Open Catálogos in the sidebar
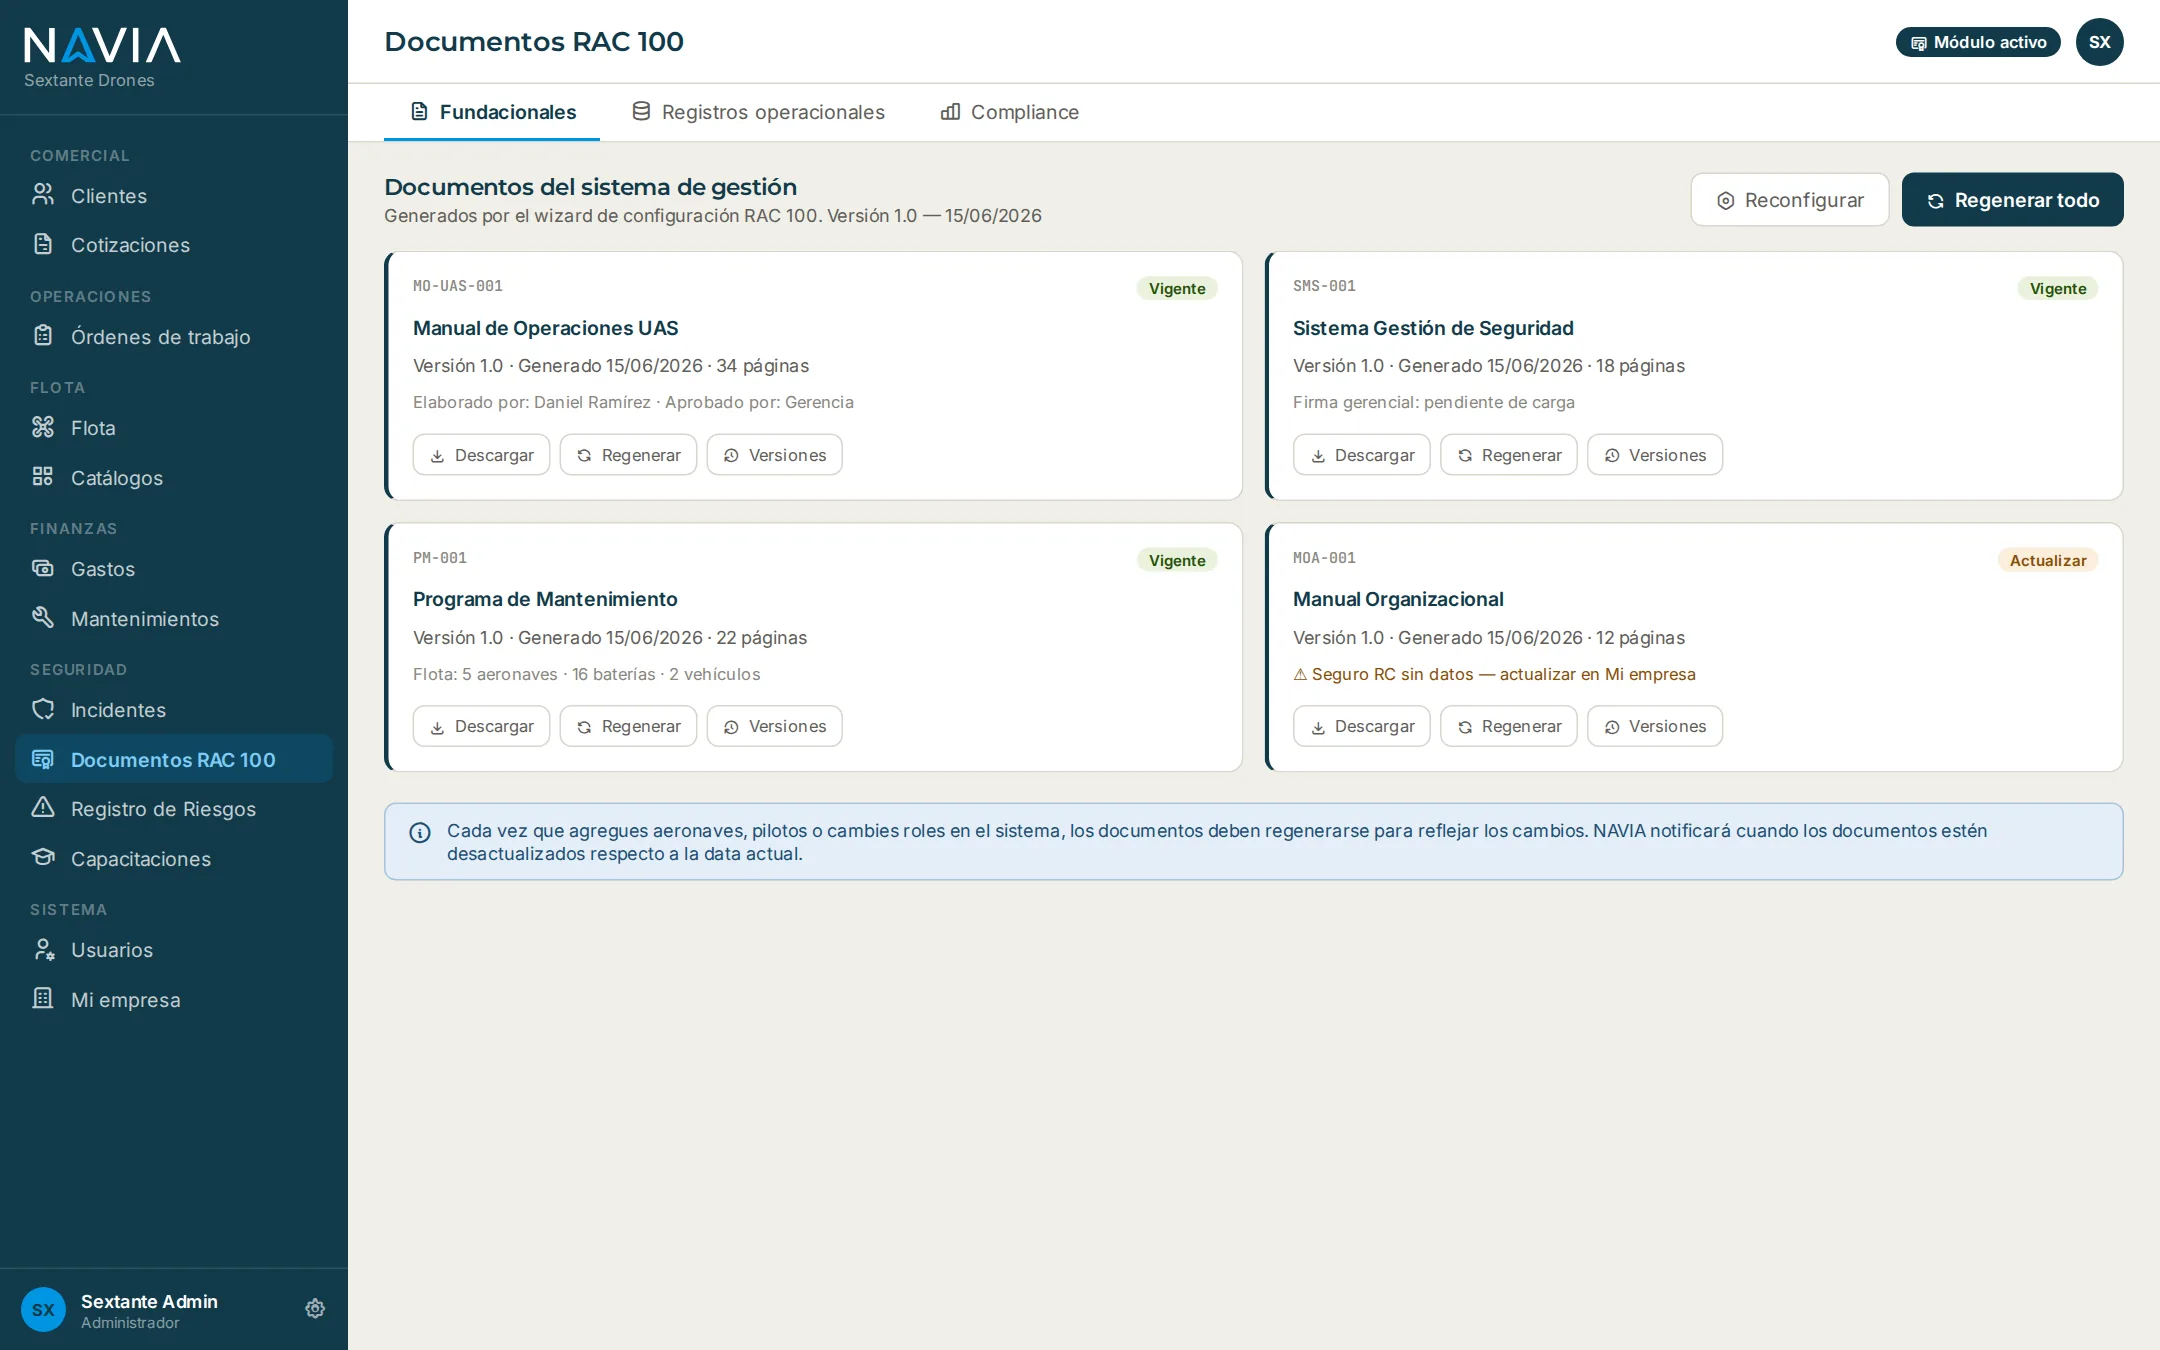Screen dimensions: 2160x1350 click(x=174, y=478)
